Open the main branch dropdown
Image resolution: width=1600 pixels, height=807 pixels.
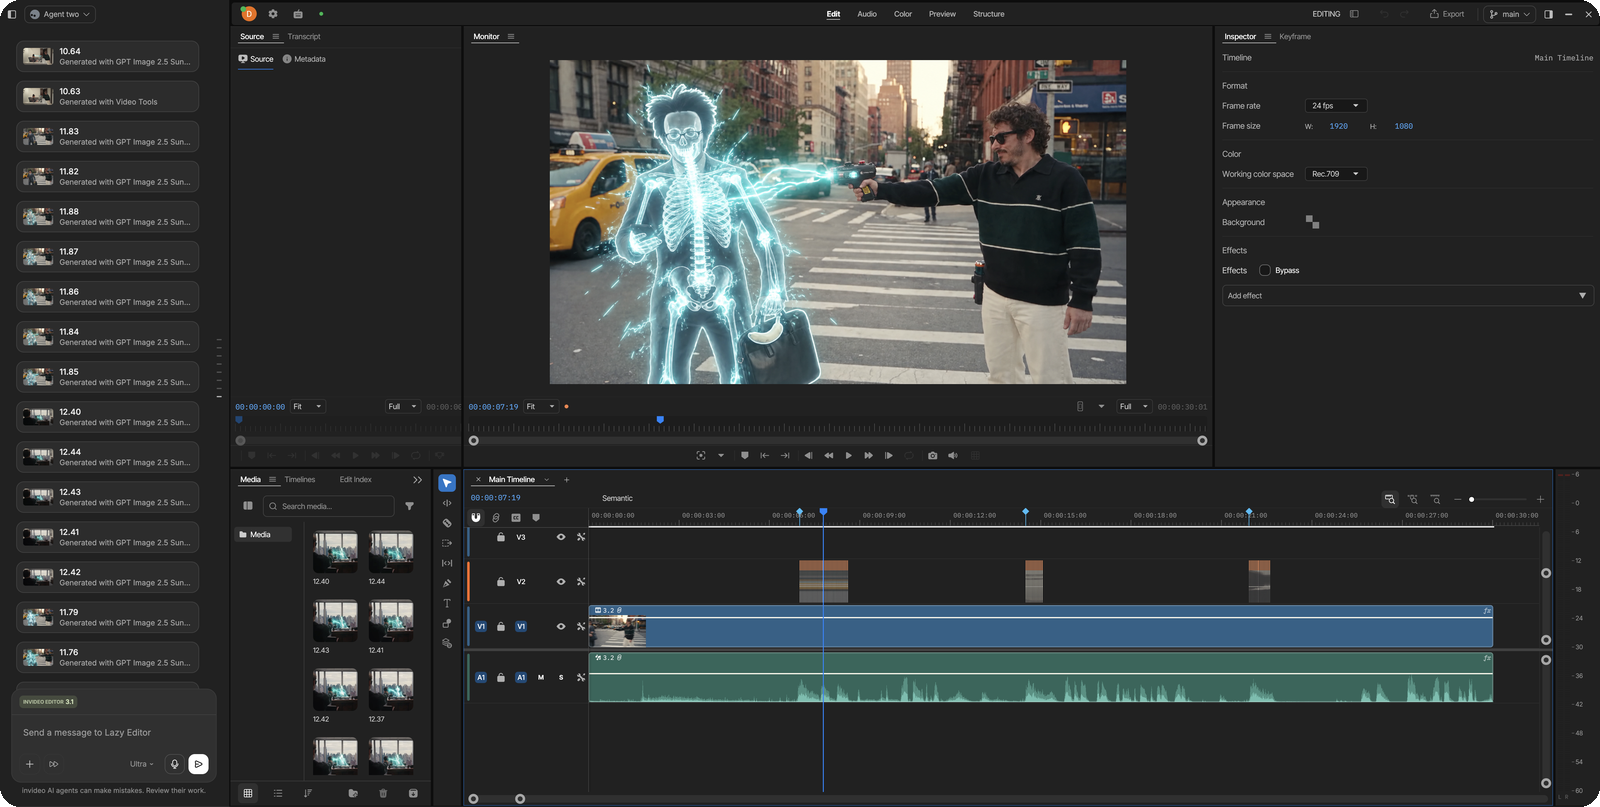pos(1510,14)
